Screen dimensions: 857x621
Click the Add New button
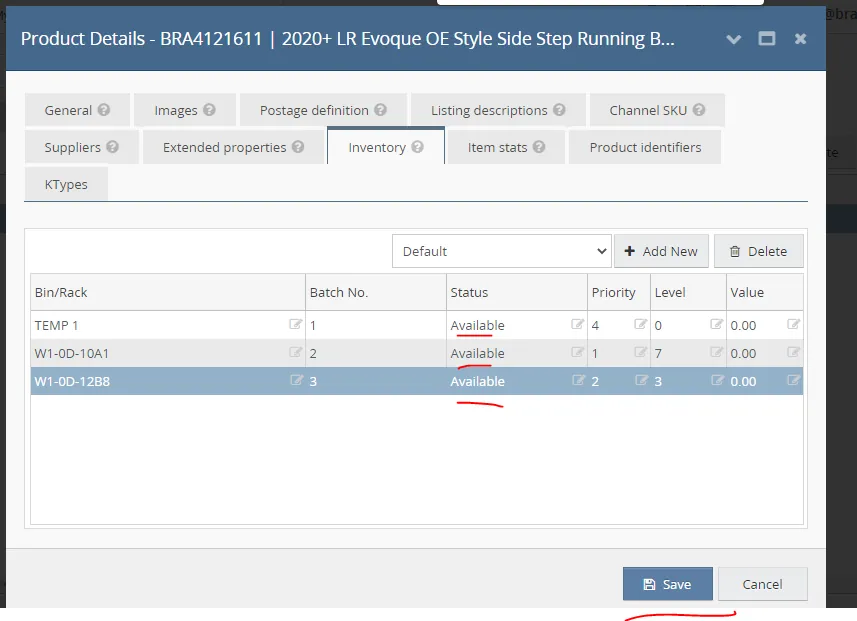661,251
